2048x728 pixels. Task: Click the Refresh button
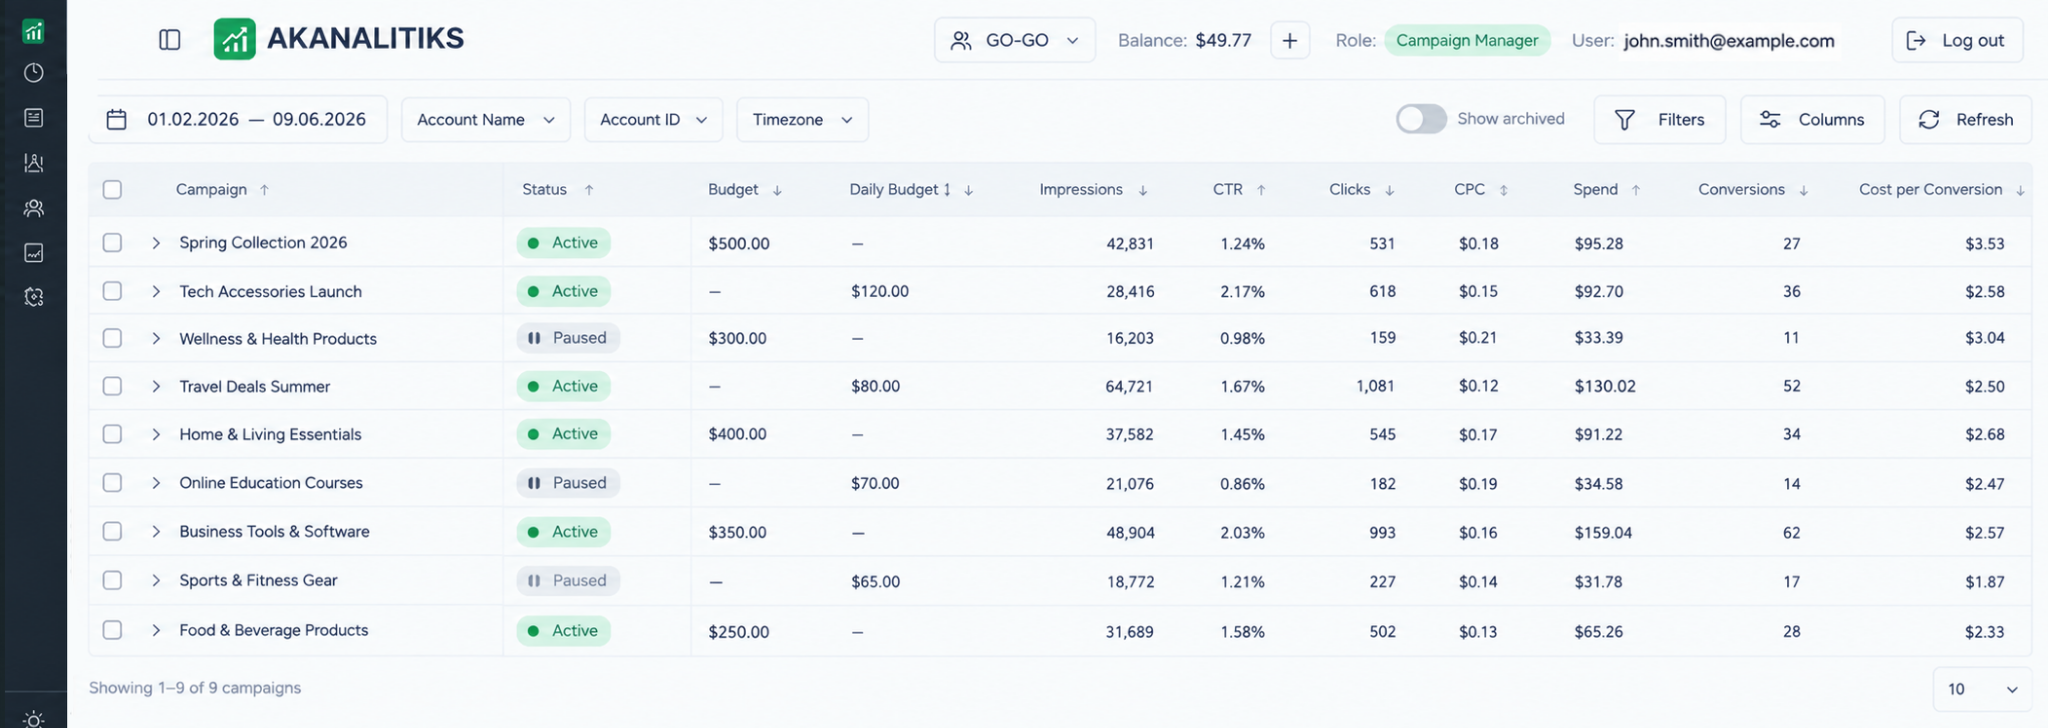pos(1965,120)
